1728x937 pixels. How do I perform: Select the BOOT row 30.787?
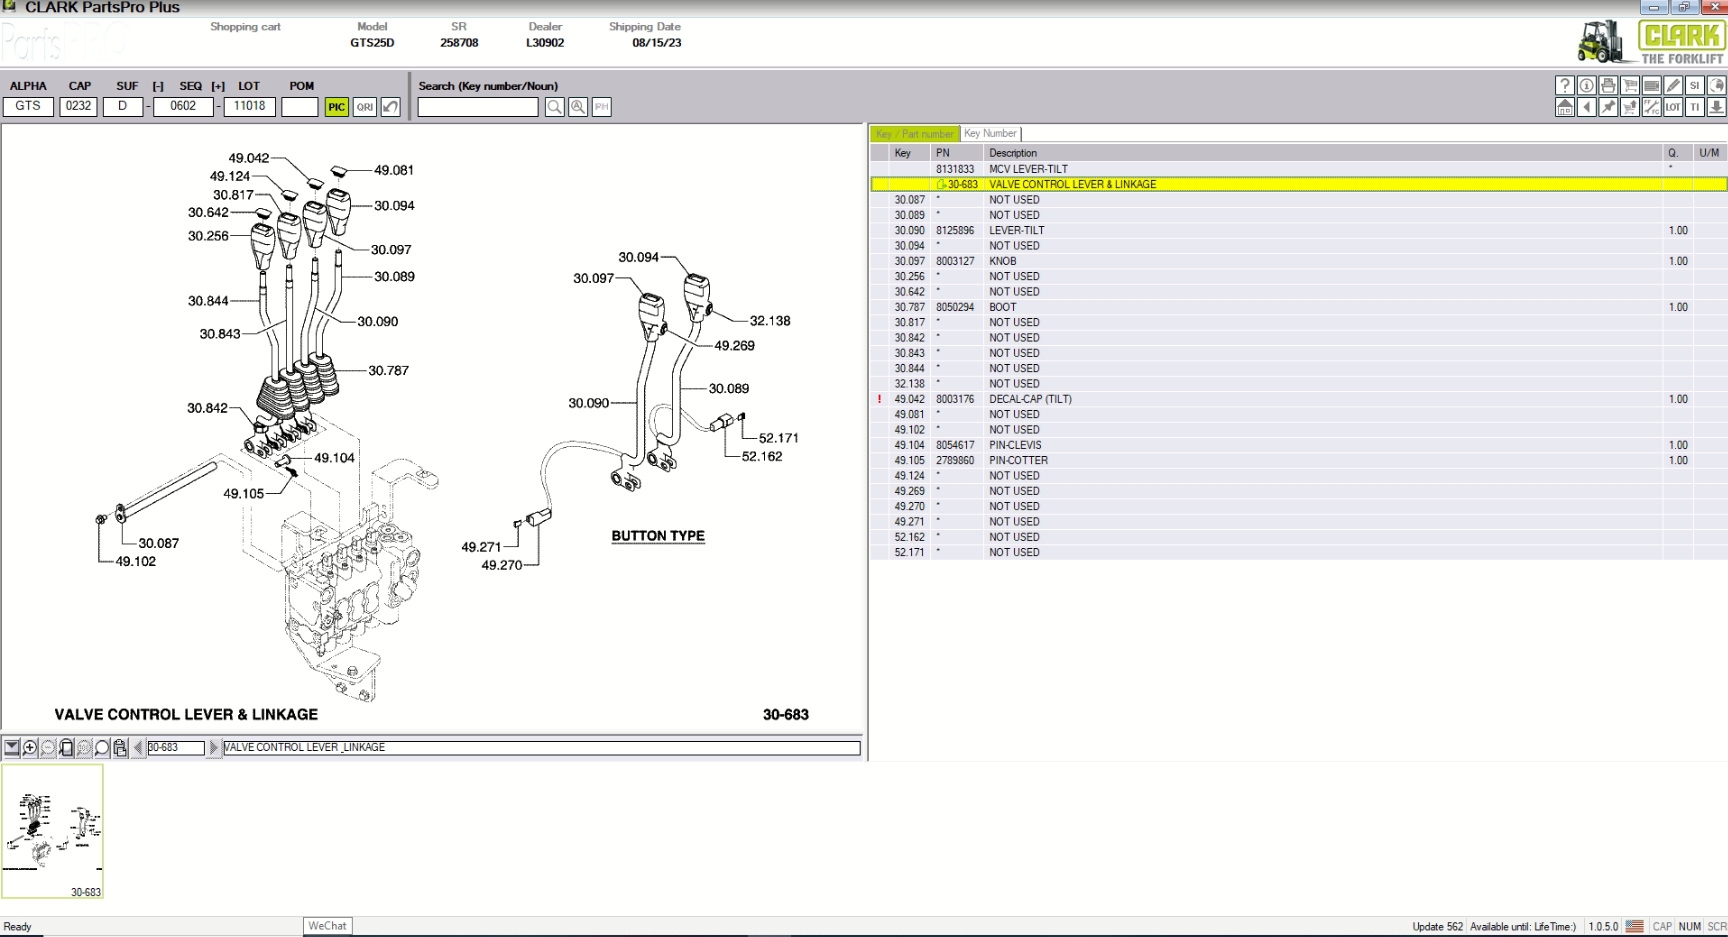(1299, 307)
